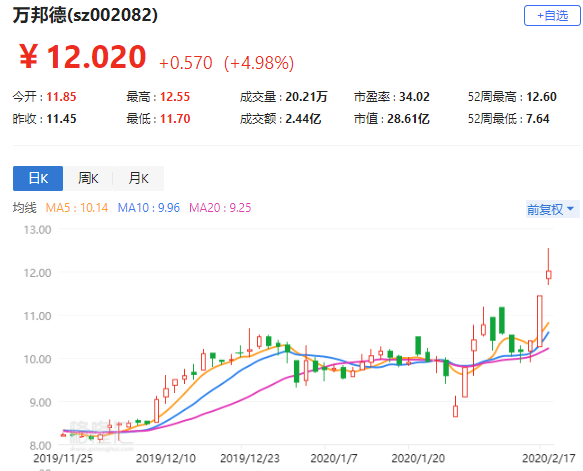Viewport: 583px width, 471px height.
Task: Click the 12.00 price axis label
Action: [x=38, y=273]
